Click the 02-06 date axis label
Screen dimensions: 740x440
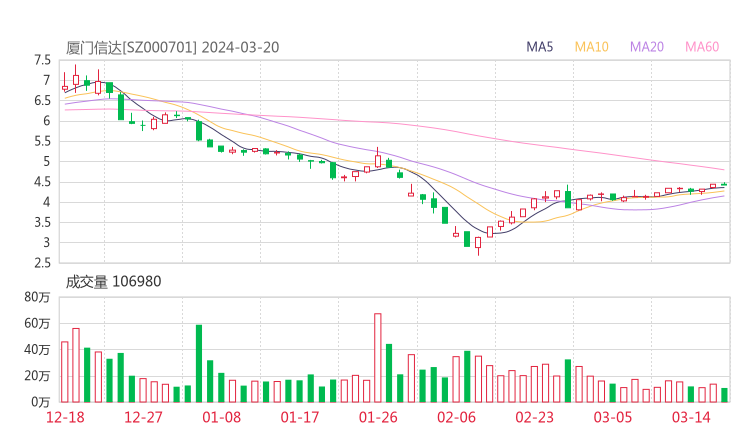pos(456,417)
